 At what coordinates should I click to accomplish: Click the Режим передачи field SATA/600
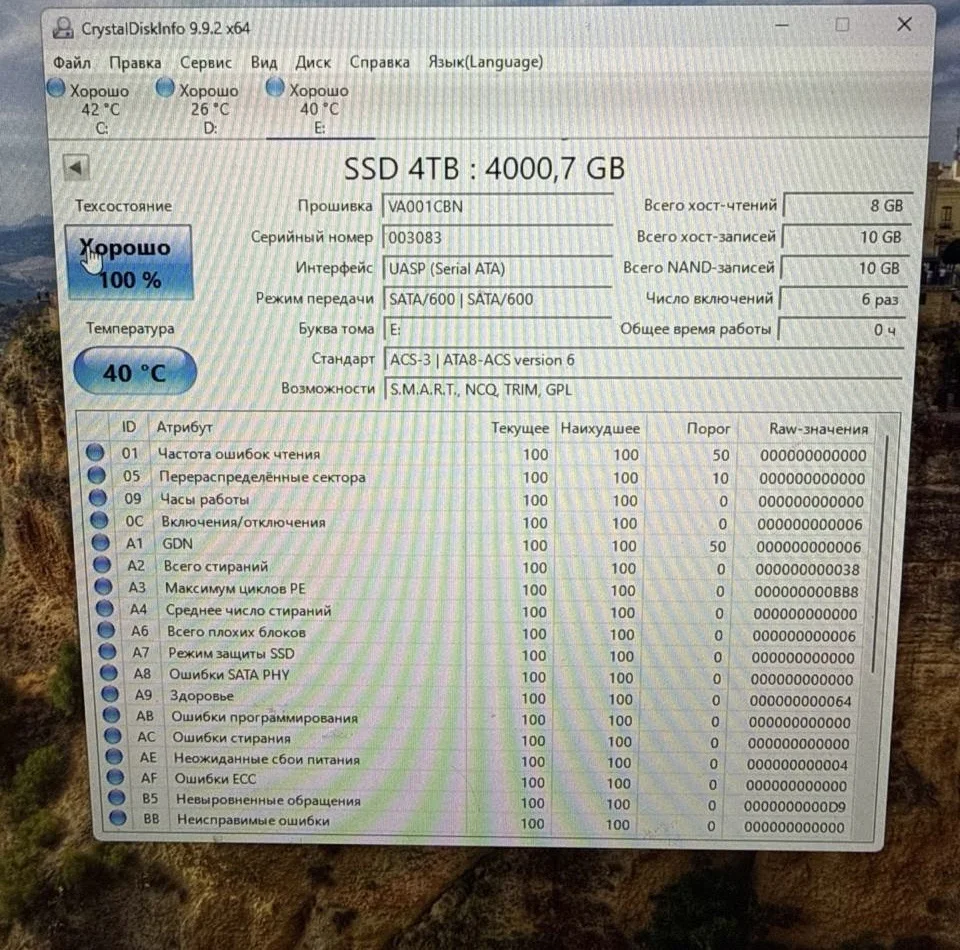tap(497, 299)
